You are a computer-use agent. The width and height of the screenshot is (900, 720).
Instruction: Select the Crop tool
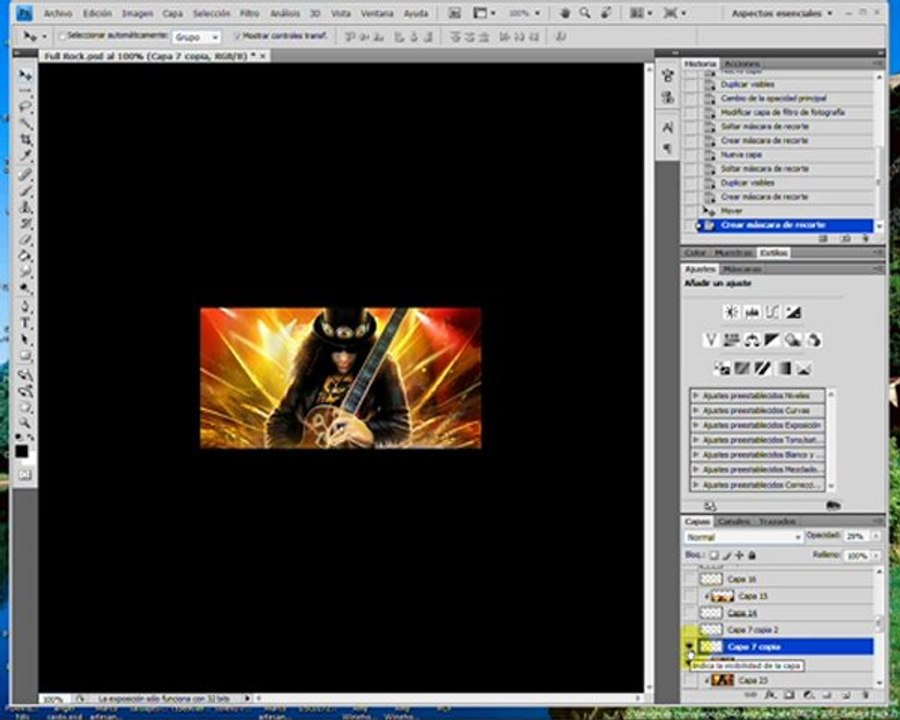25,140
